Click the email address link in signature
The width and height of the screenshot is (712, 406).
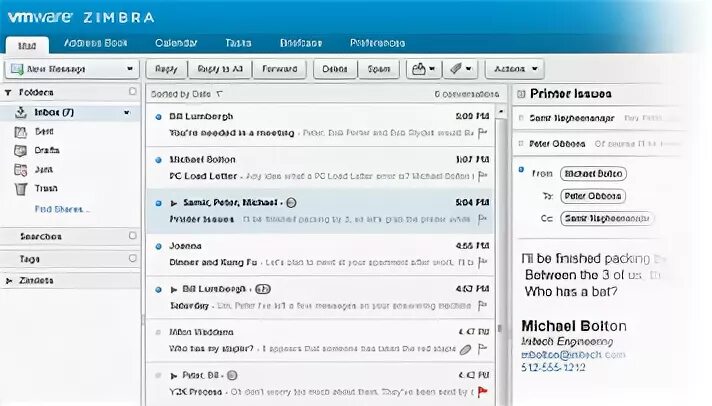tap(573, 355)
